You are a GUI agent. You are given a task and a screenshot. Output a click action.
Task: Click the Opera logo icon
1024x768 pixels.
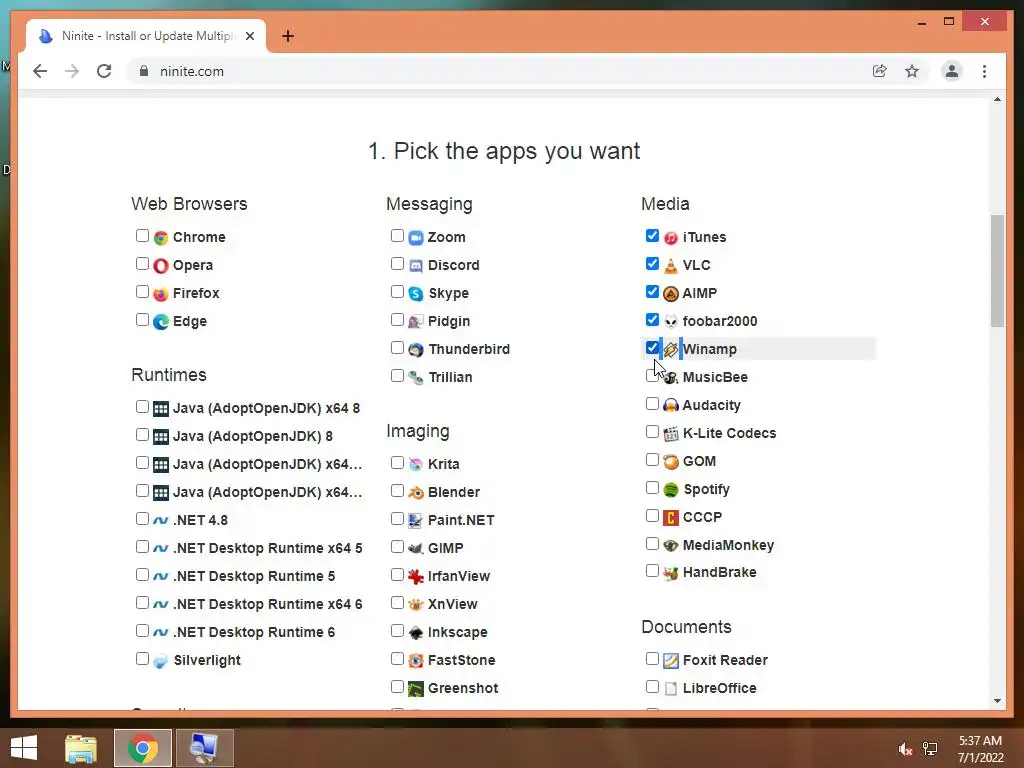pos(161,266)
